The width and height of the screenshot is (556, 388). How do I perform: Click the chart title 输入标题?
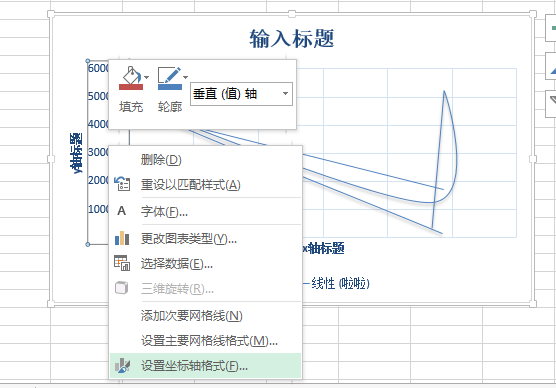tap(291, 38)
